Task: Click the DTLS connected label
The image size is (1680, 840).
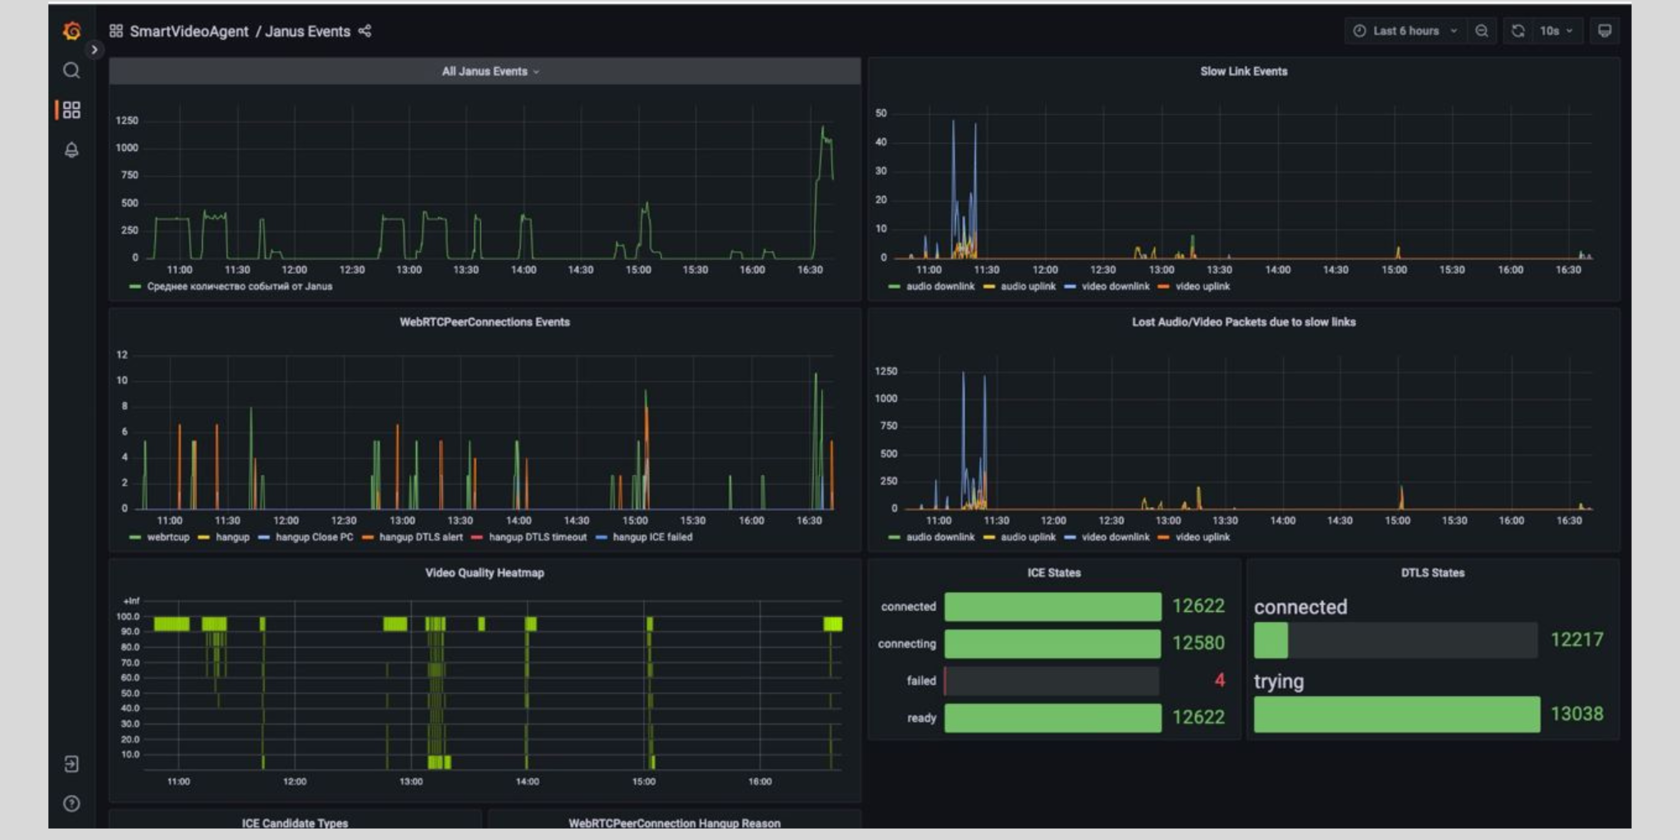Action: click(1301, 607)
